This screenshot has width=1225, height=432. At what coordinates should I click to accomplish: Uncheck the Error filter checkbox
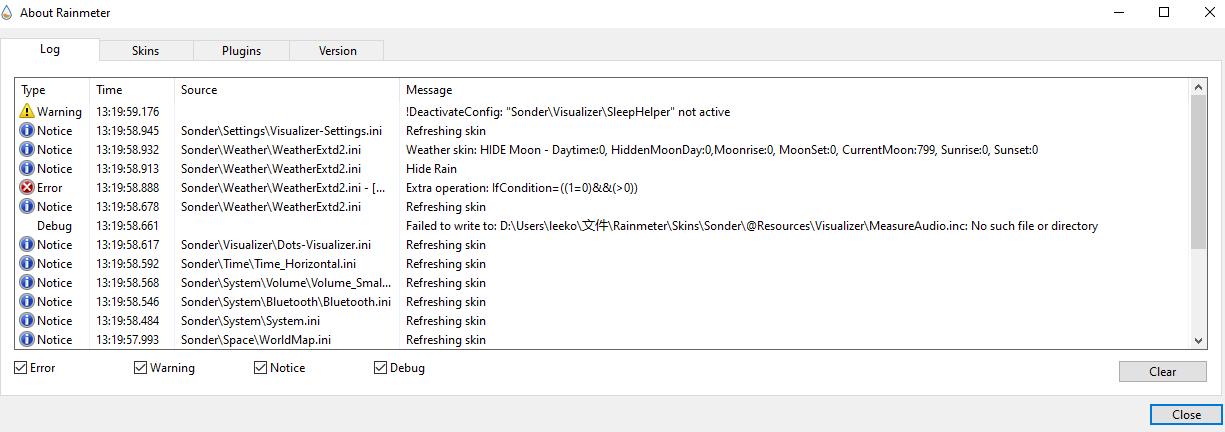click(21, 368)
